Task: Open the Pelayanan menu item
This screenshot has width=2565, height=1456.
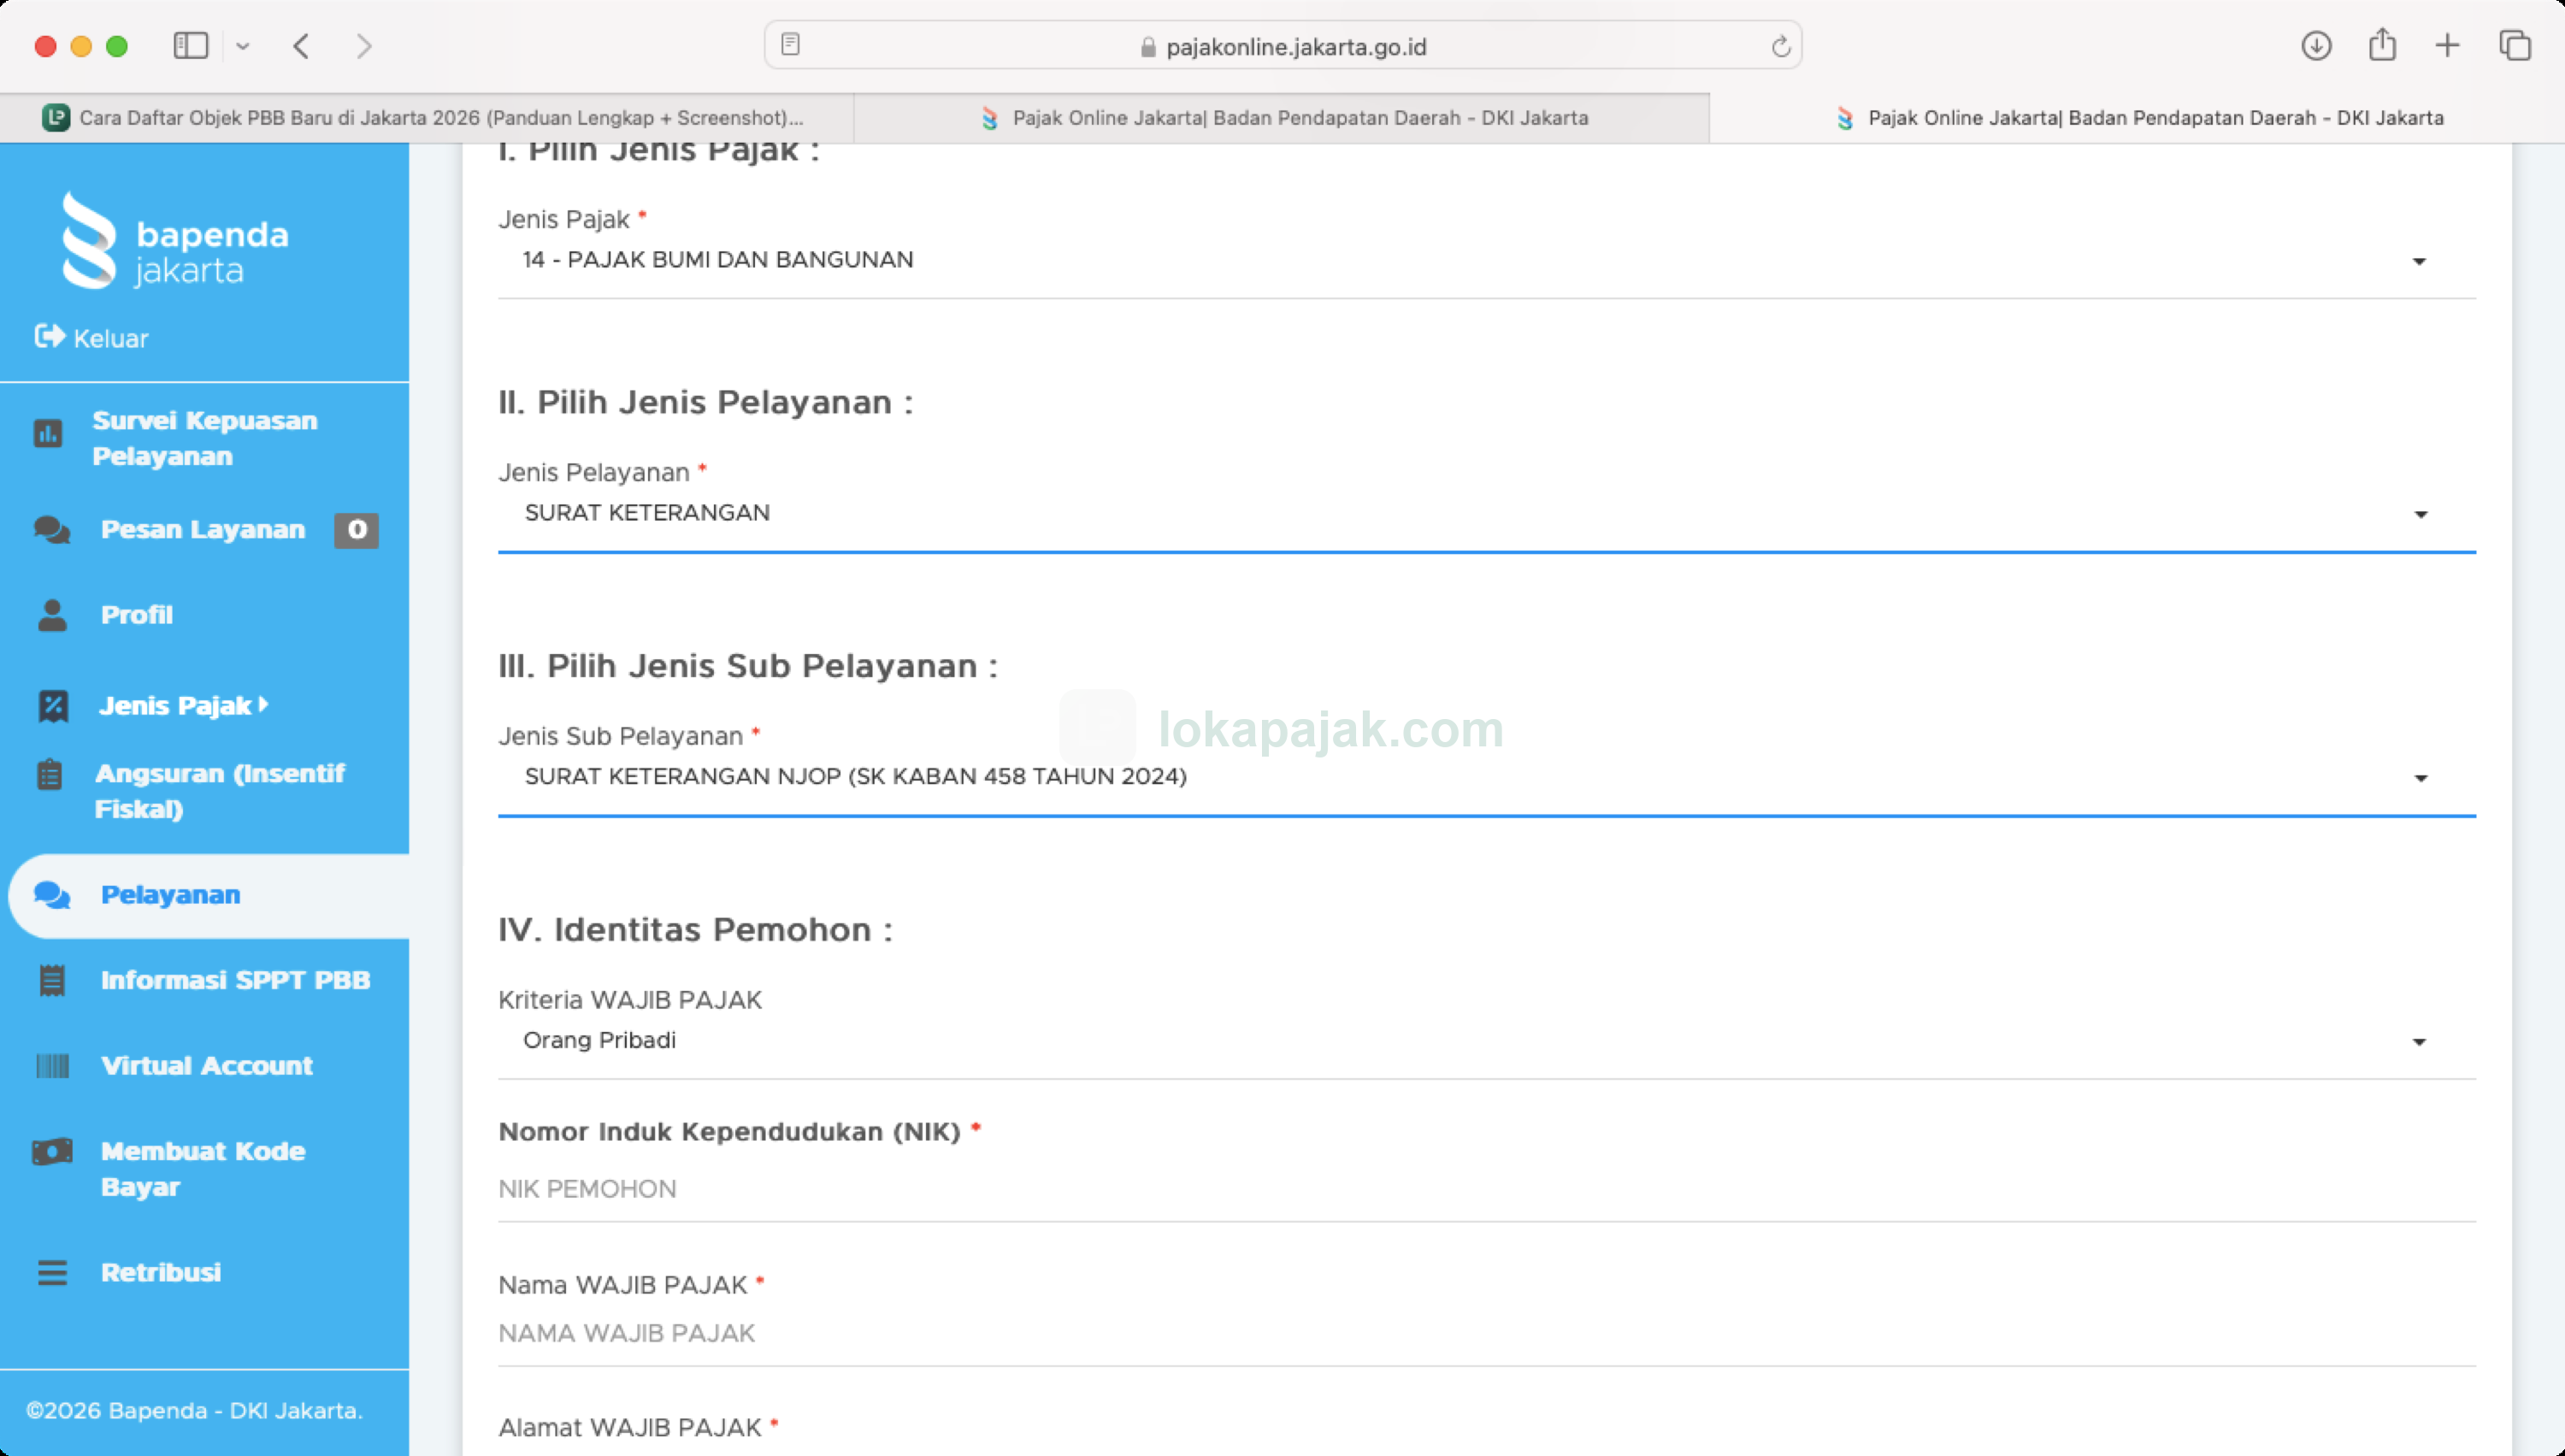Action: (x=171, y=895)
